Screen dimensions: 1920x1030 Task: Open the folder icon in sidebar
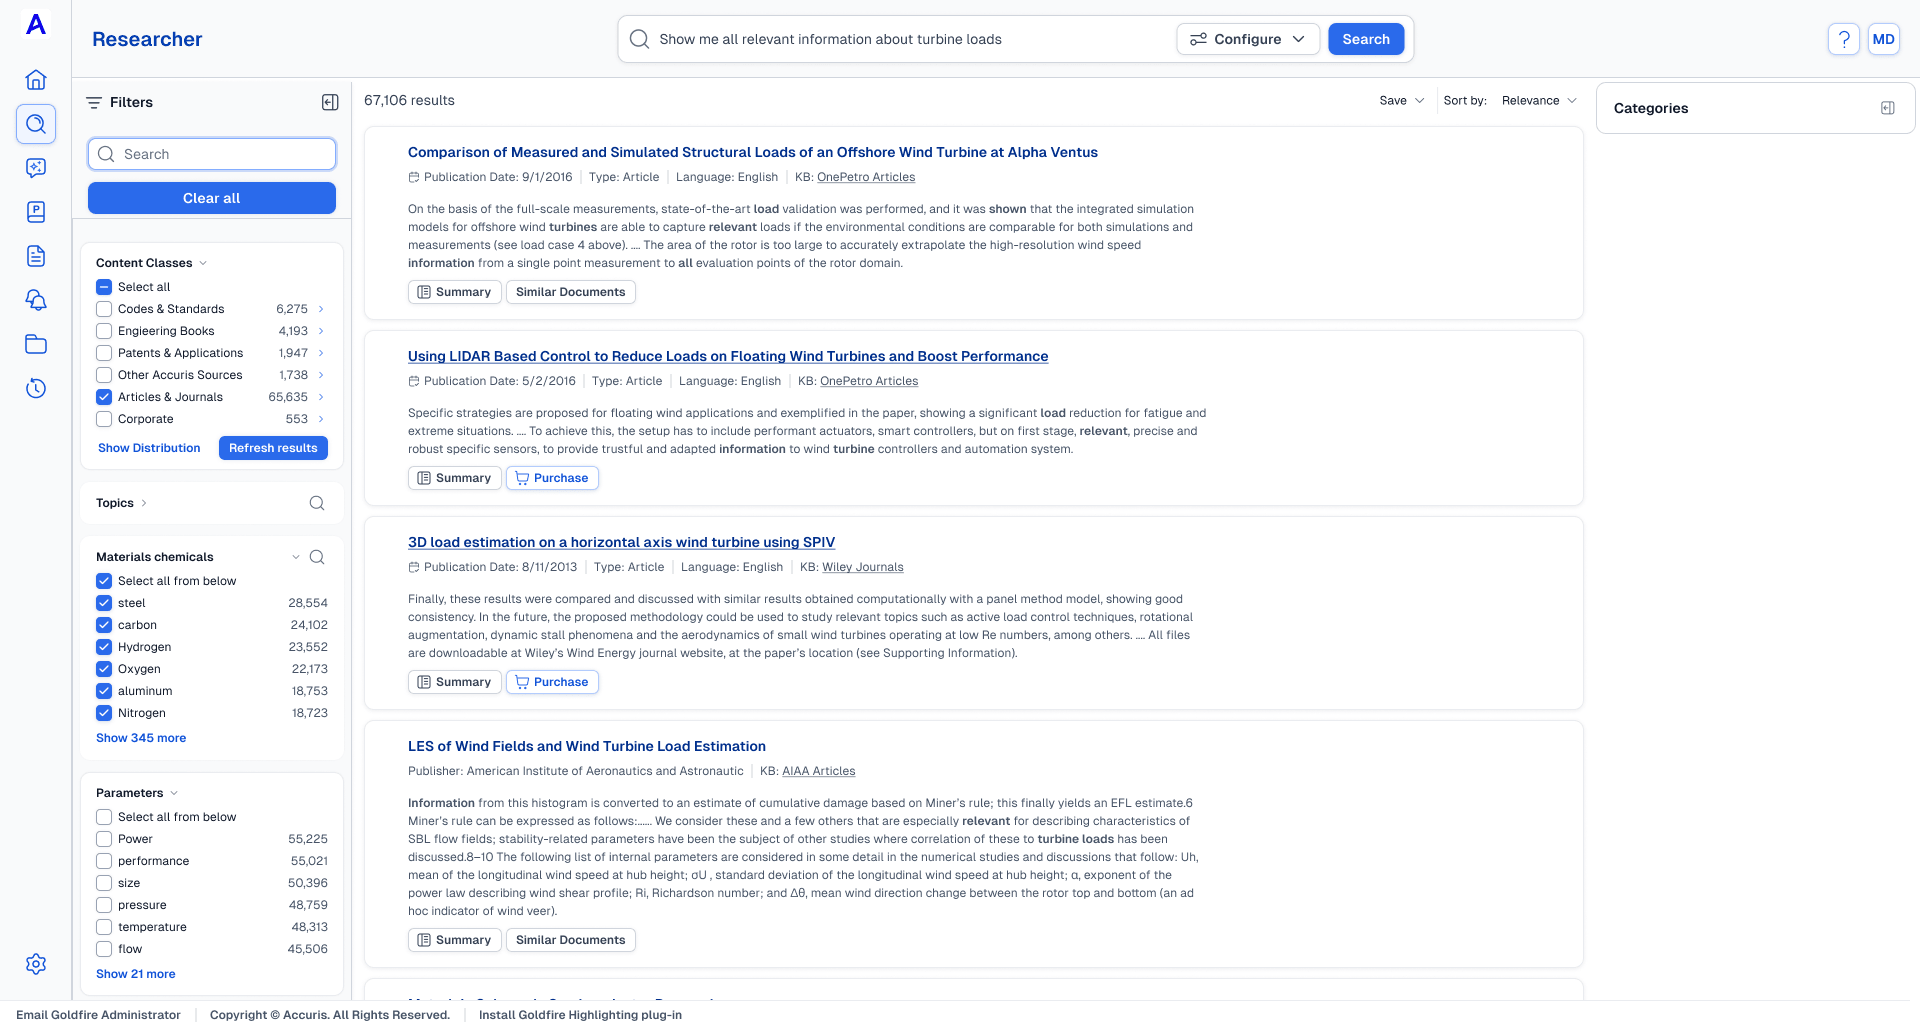pos(36,344)
